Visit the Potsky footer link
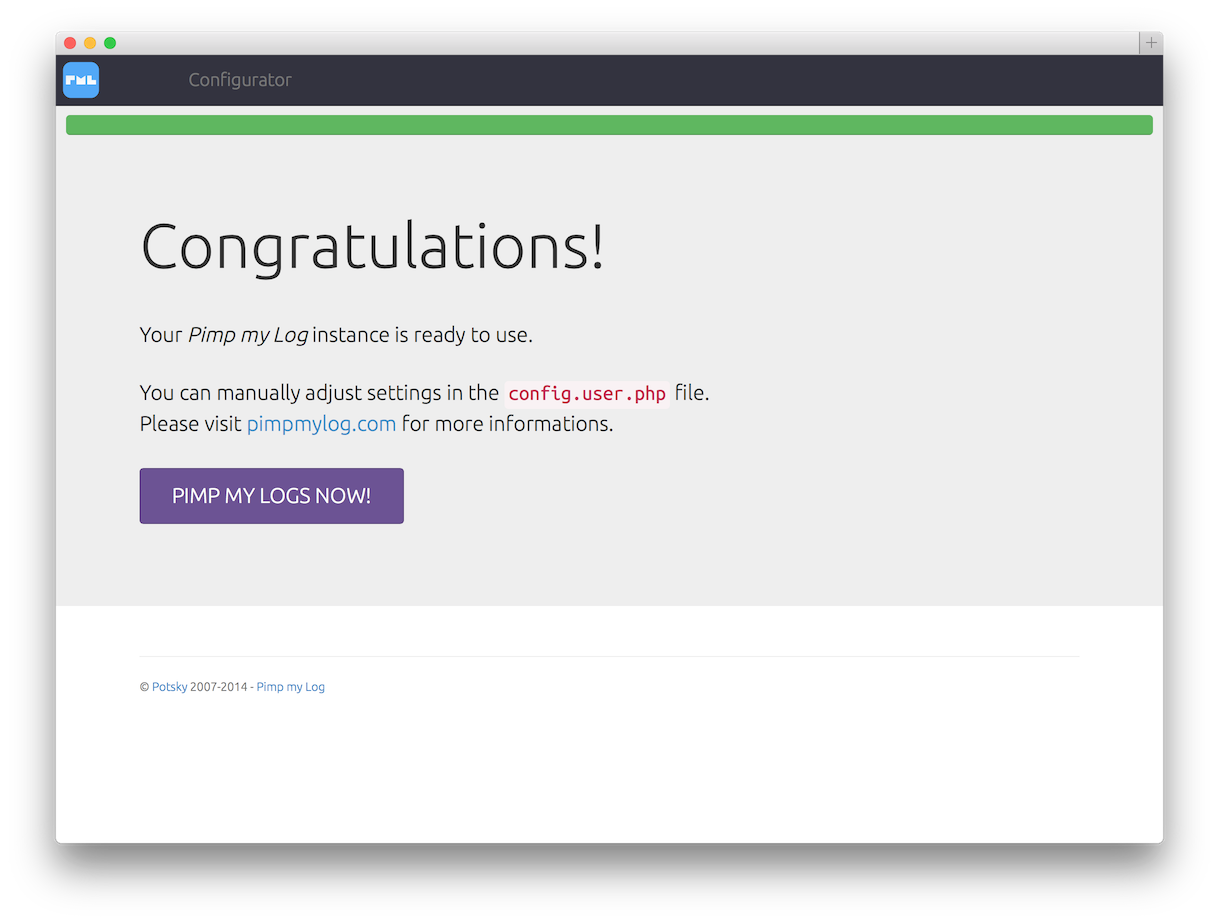1219x923 pixels. tap(169, 687)
